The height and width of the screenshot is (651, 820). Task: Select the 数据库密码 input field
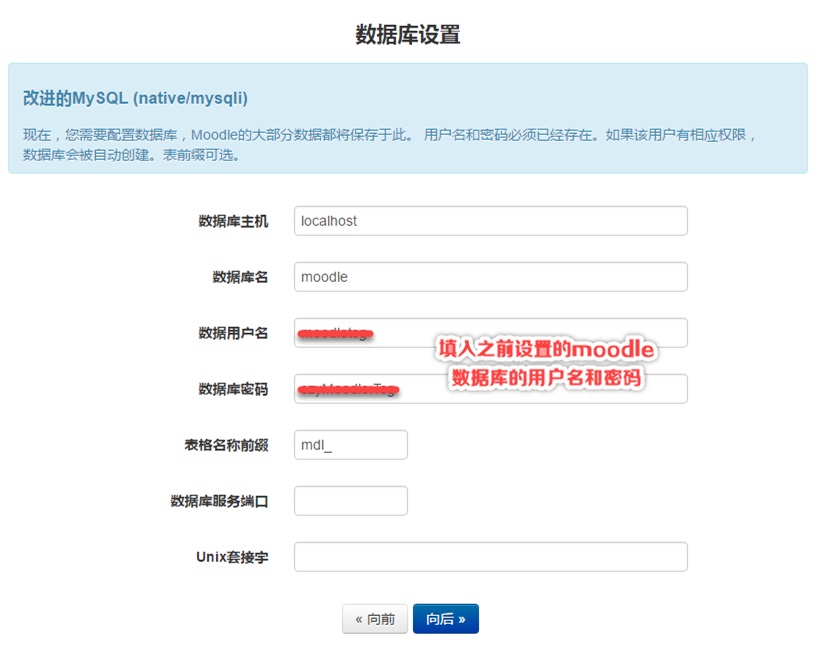coord(490,389)
